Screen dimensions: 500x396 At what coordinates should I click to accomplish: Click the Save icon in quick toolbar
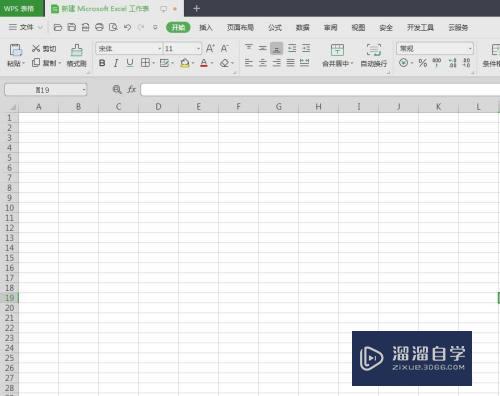coord(72,27)
